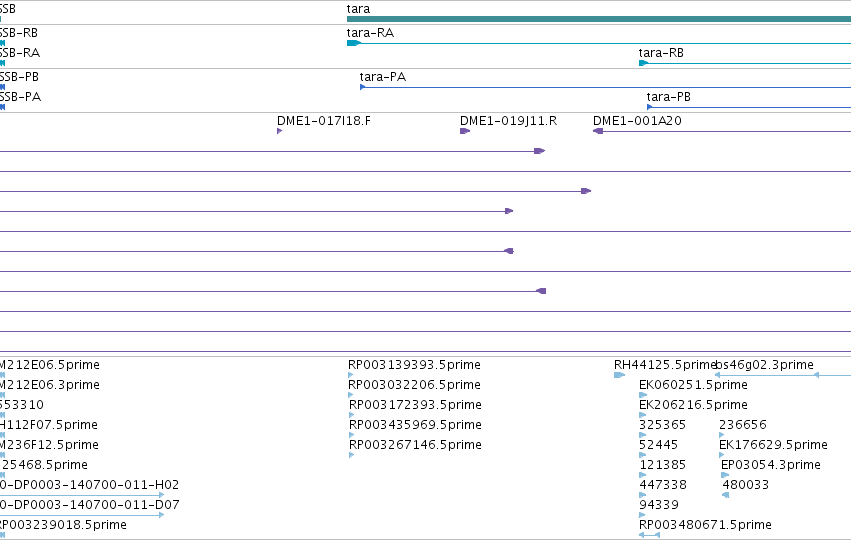Click the 236656 feature label
The height and width of the screenshot is (540, 851).
tap(742, 425)
